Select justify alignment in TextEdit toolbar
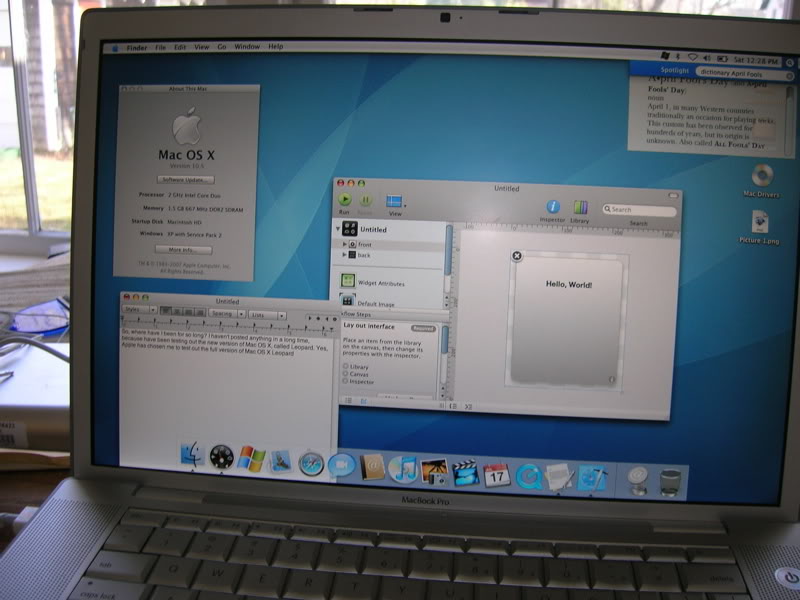 [x=189, y=312]
